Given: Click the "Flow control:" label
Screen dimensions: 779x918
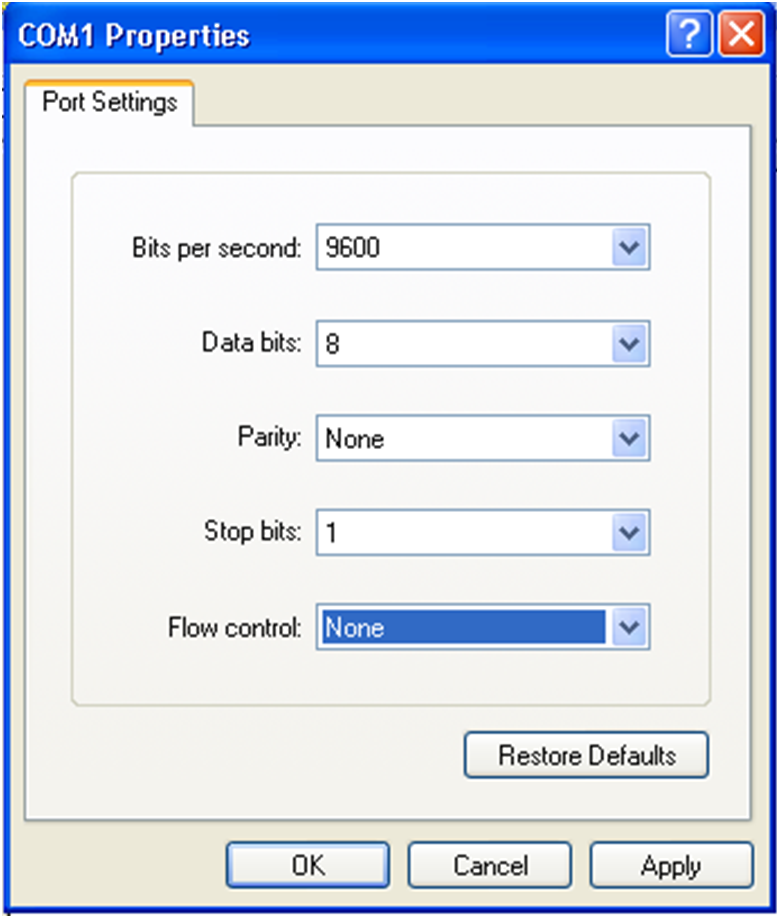Looking at the screenshot, I should pyautogui.click(x=234, y=628).
